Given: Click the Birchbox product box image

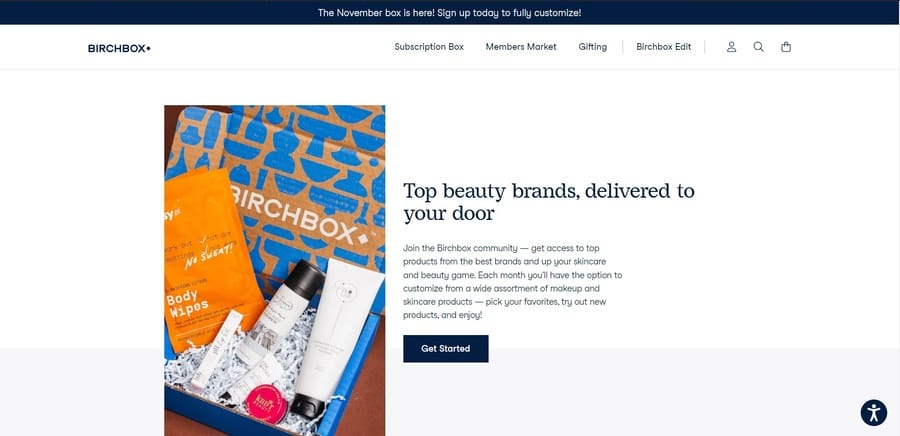Looking at the screenshot, I should [274, 270].
